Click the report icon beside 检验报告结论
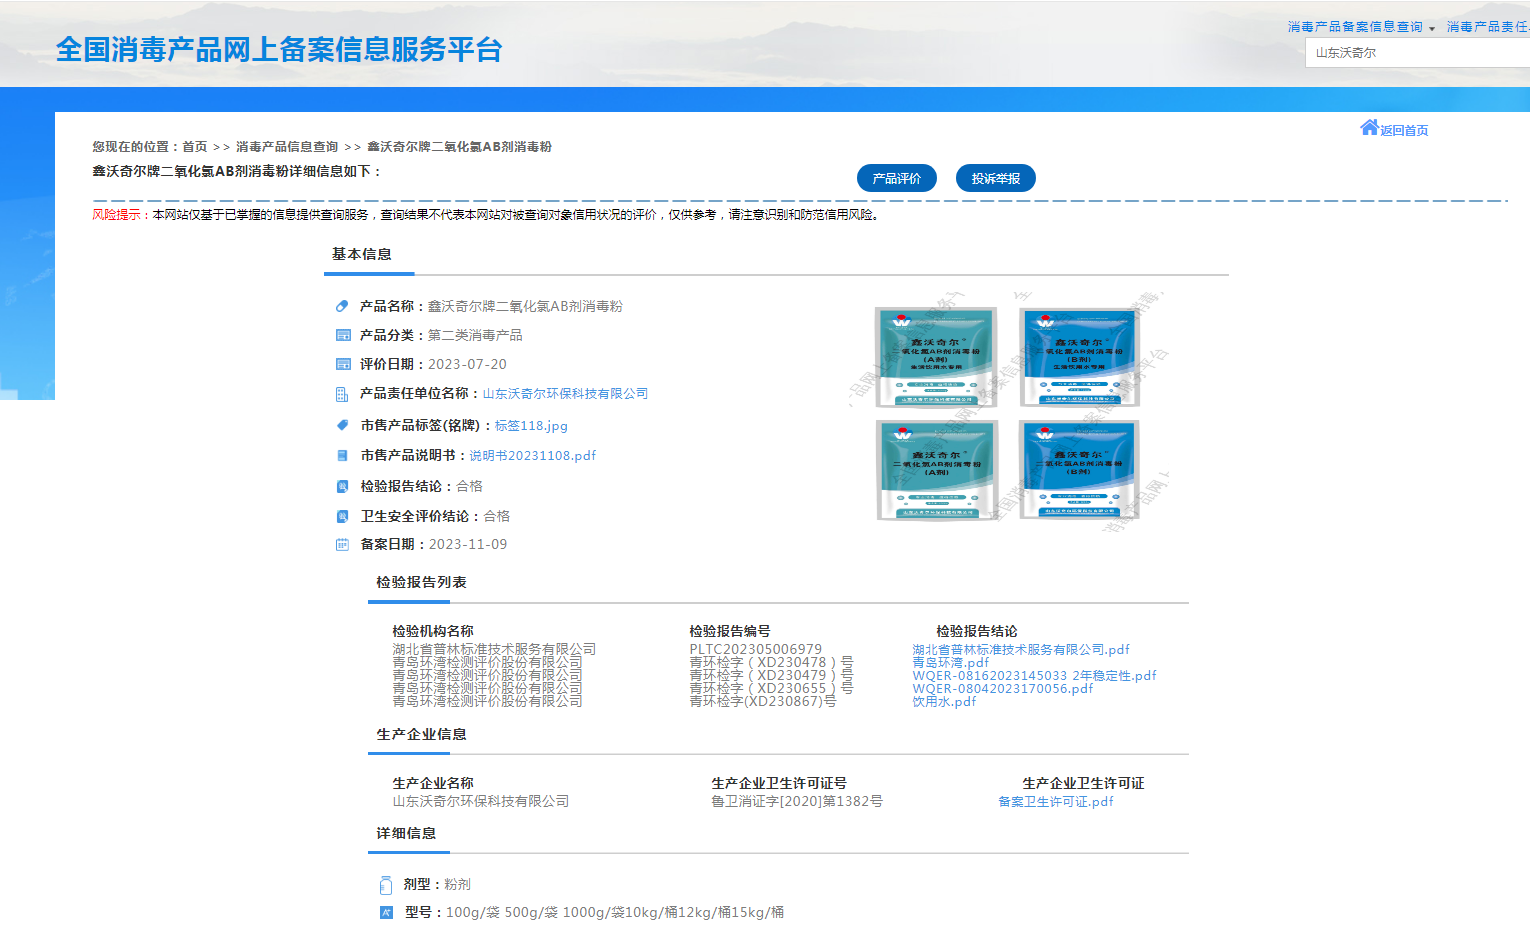 (343, 486)
